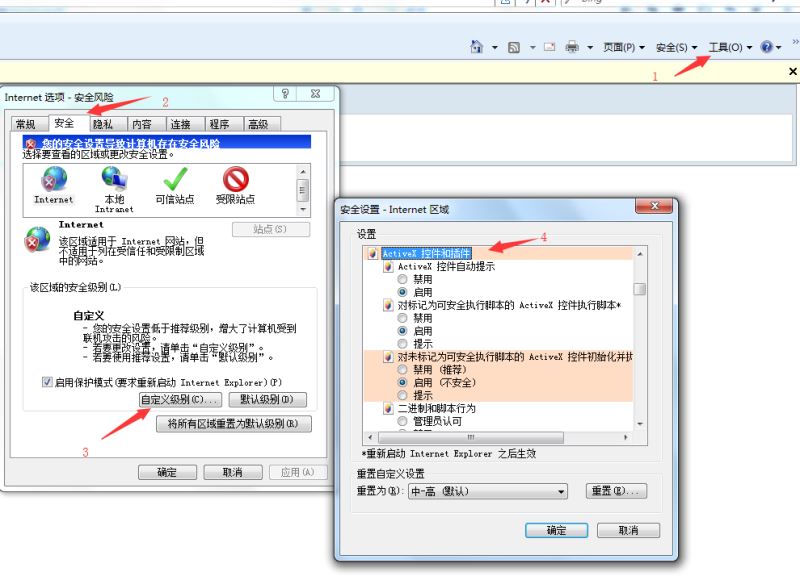Click the settings list vertical scrollbar thumb
The image size is (800, 576).
coord(640,289)
